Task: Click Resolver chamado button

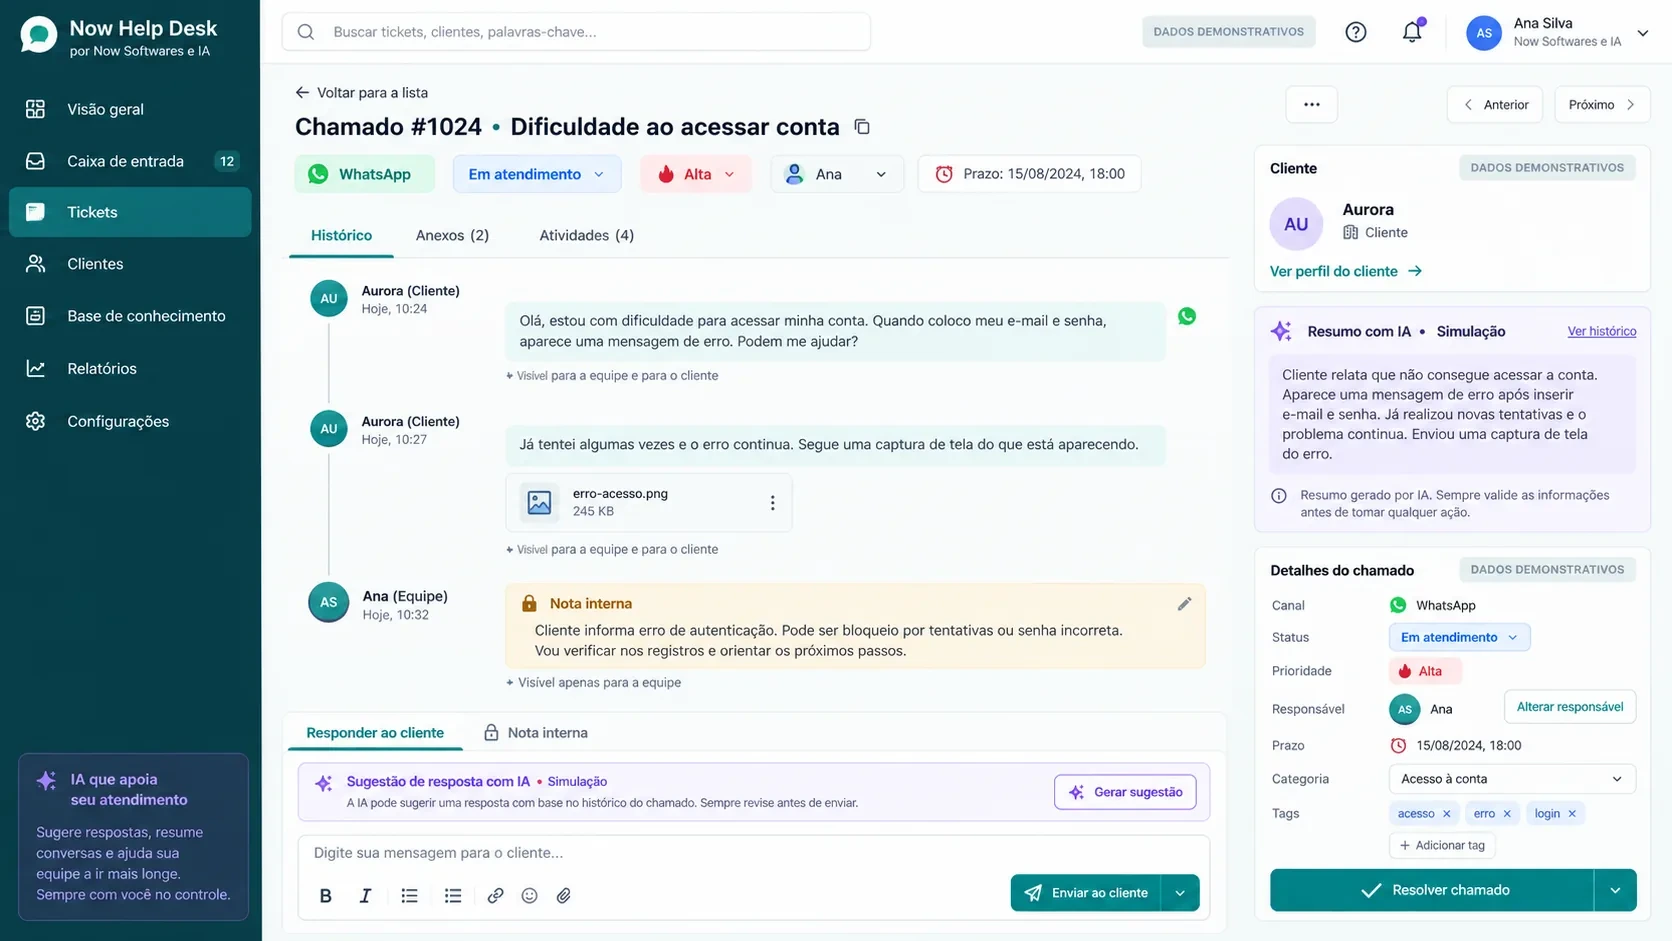Action: (x=1432, y=890)
